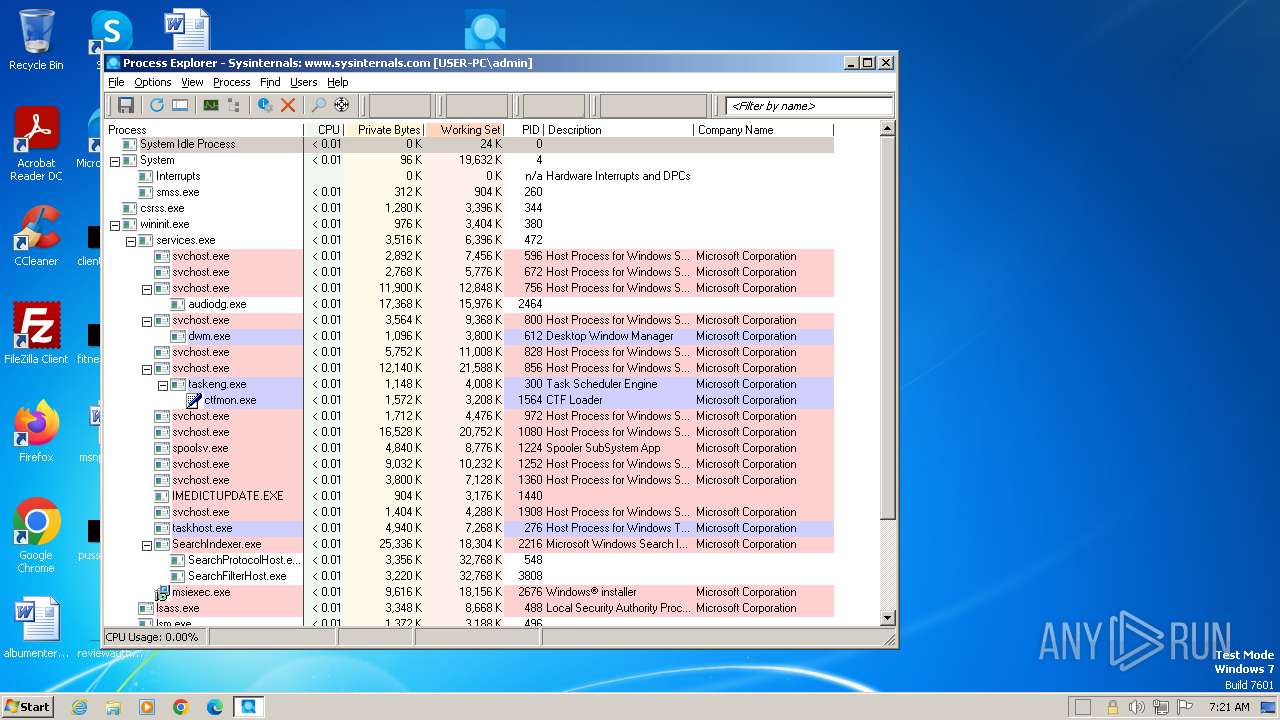Viewport: 1280px width, 720px height.
Task: Click the vertical scrollbar up arrow
Action: (887, 129)
